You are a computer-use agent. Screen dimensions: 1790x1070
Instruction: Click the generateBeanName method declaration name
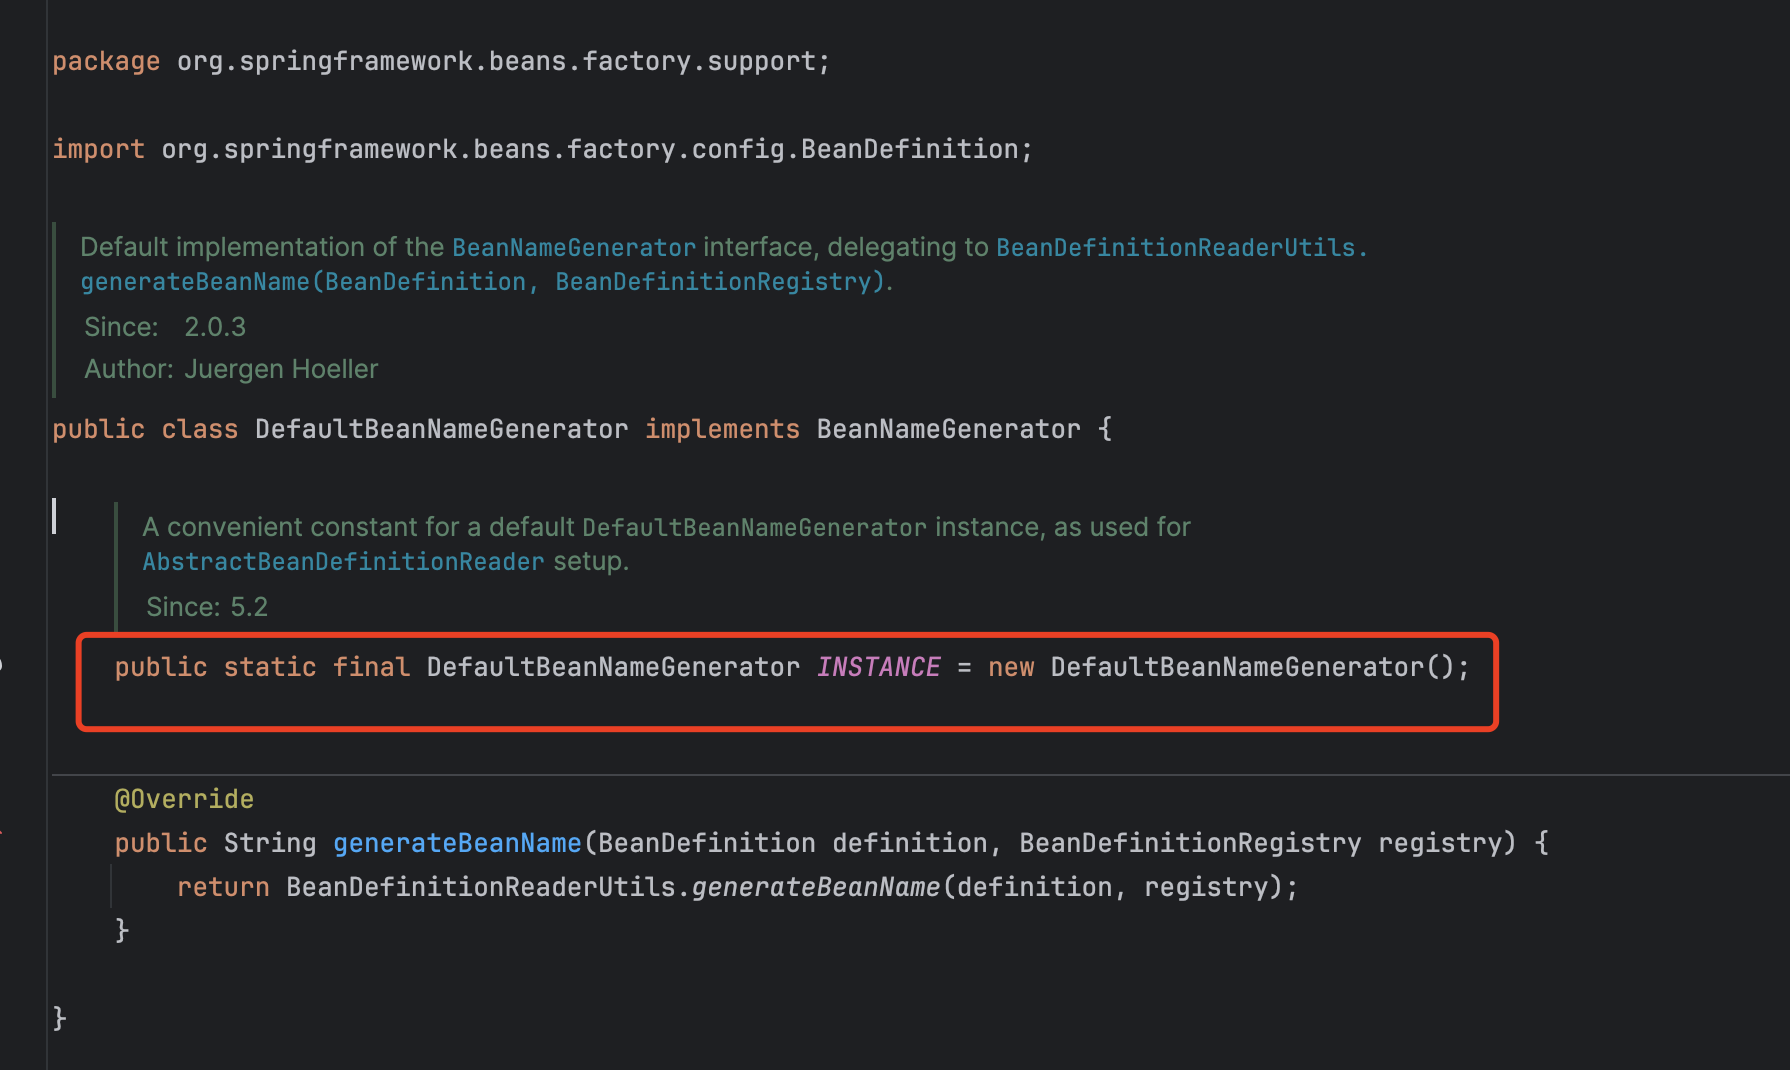457,843
